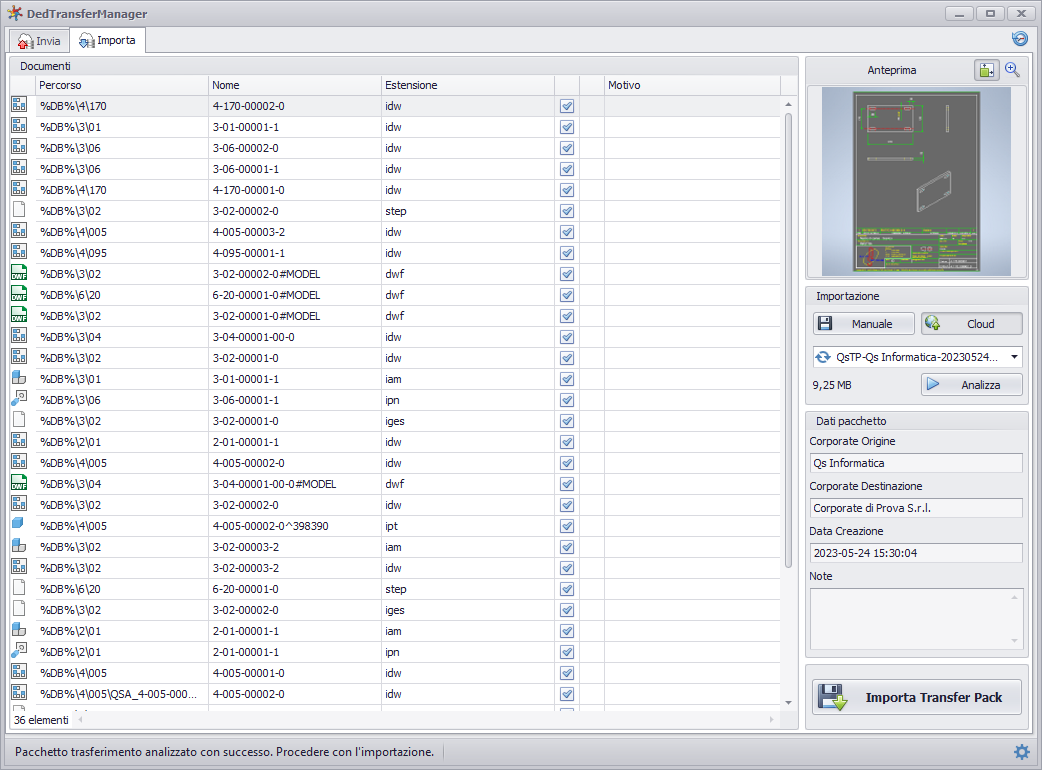The height and width of the screenshot is (770, 1042).
Task: Click assembly icon of 3-01-00001-1 iam row
Action: pos(19,377)
